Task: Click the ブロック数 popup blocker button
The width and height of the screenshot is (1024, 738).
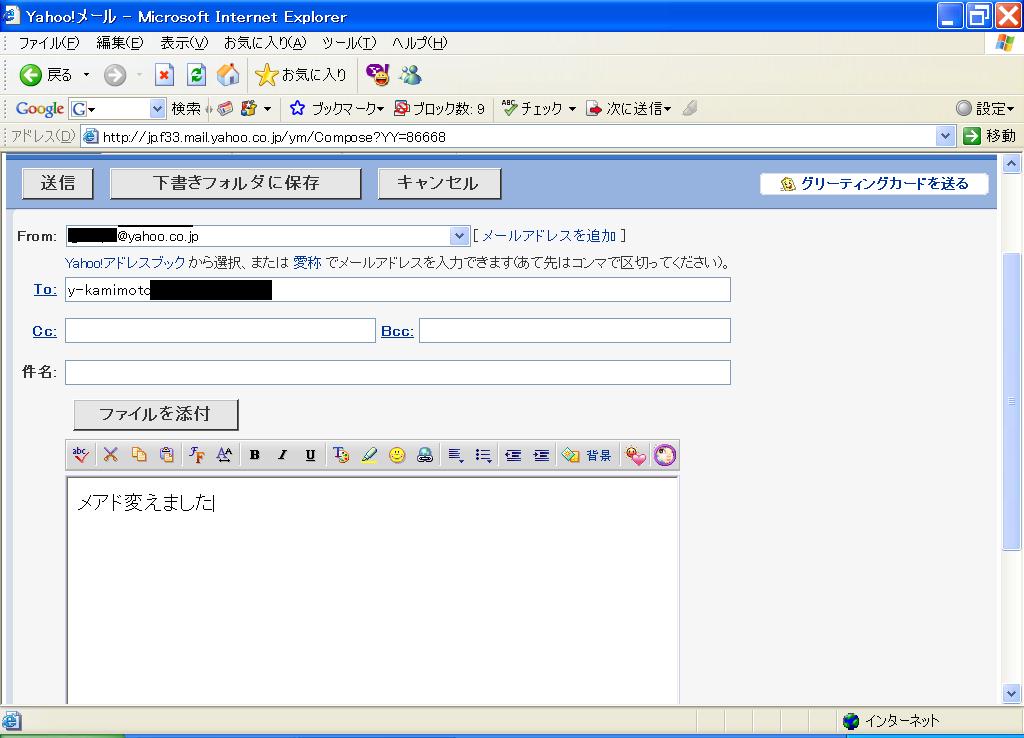Action: pos(440,108)
